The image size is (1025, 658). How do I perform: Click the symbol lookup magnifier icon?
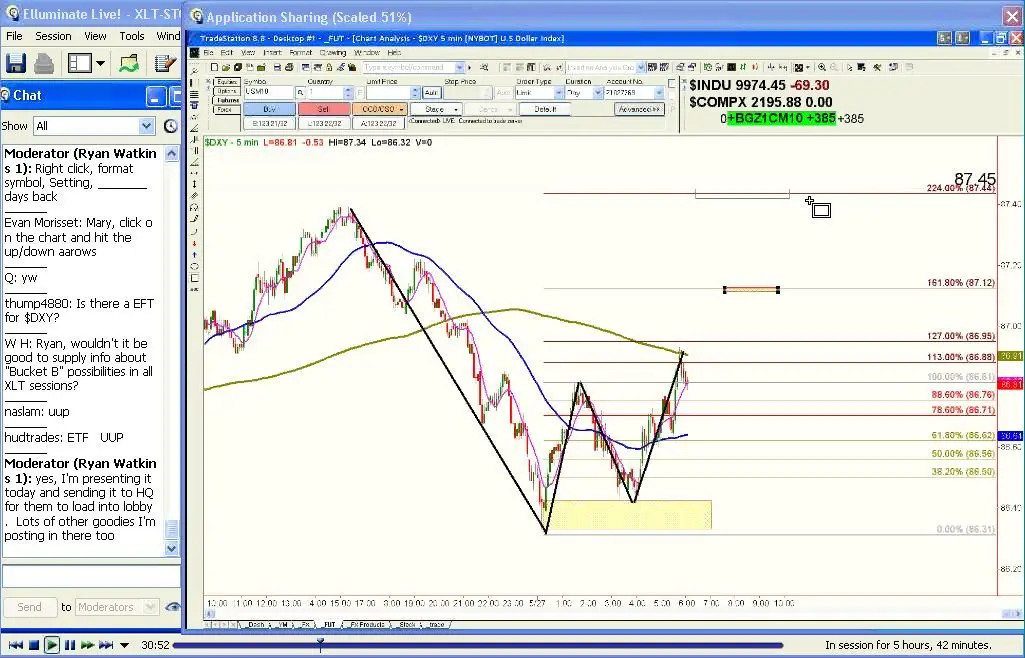(x=301, y=93)
